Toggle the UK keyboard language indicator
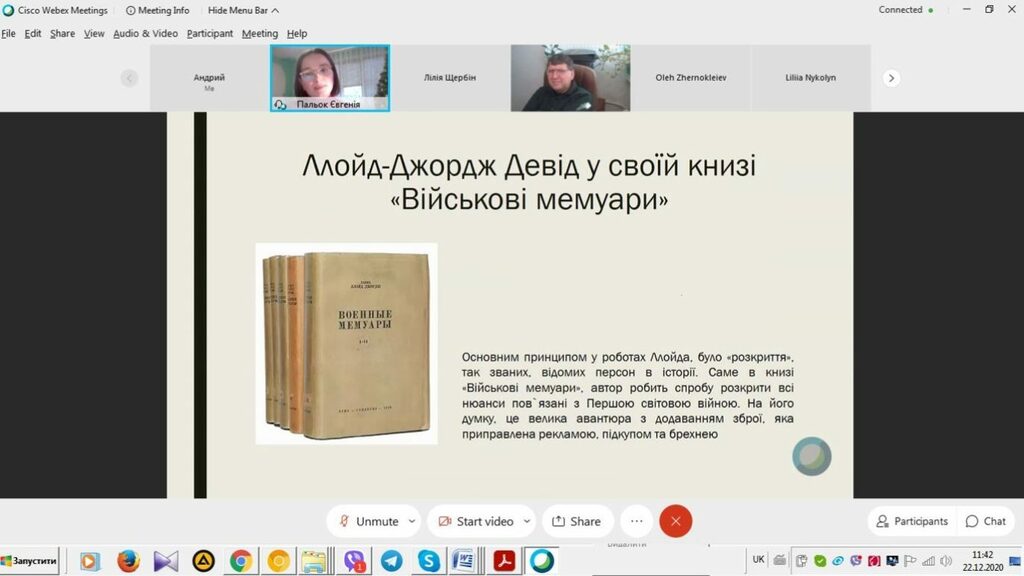The height and width of the screenshot is (576, 1024). [758, 560]
